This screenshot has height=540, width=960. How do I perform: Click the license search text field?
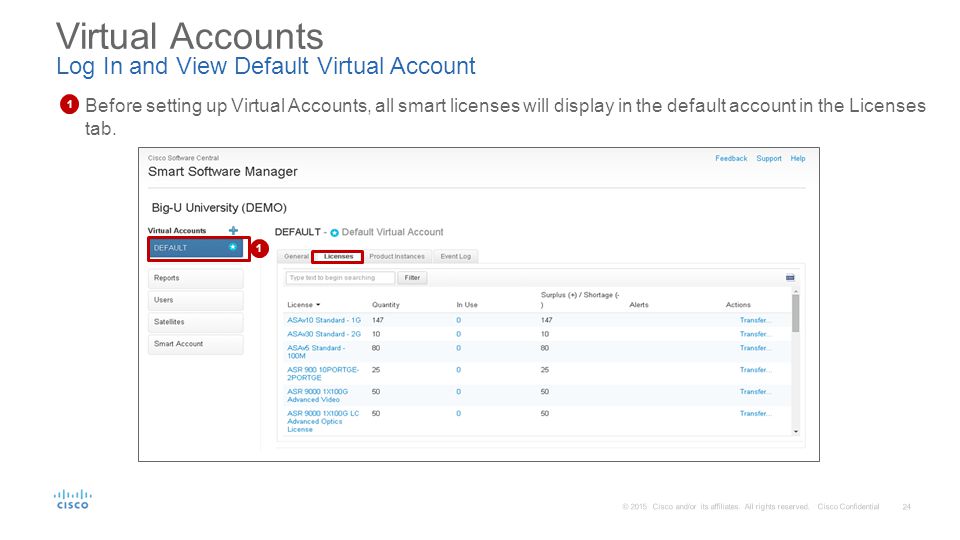pos(340,278)
